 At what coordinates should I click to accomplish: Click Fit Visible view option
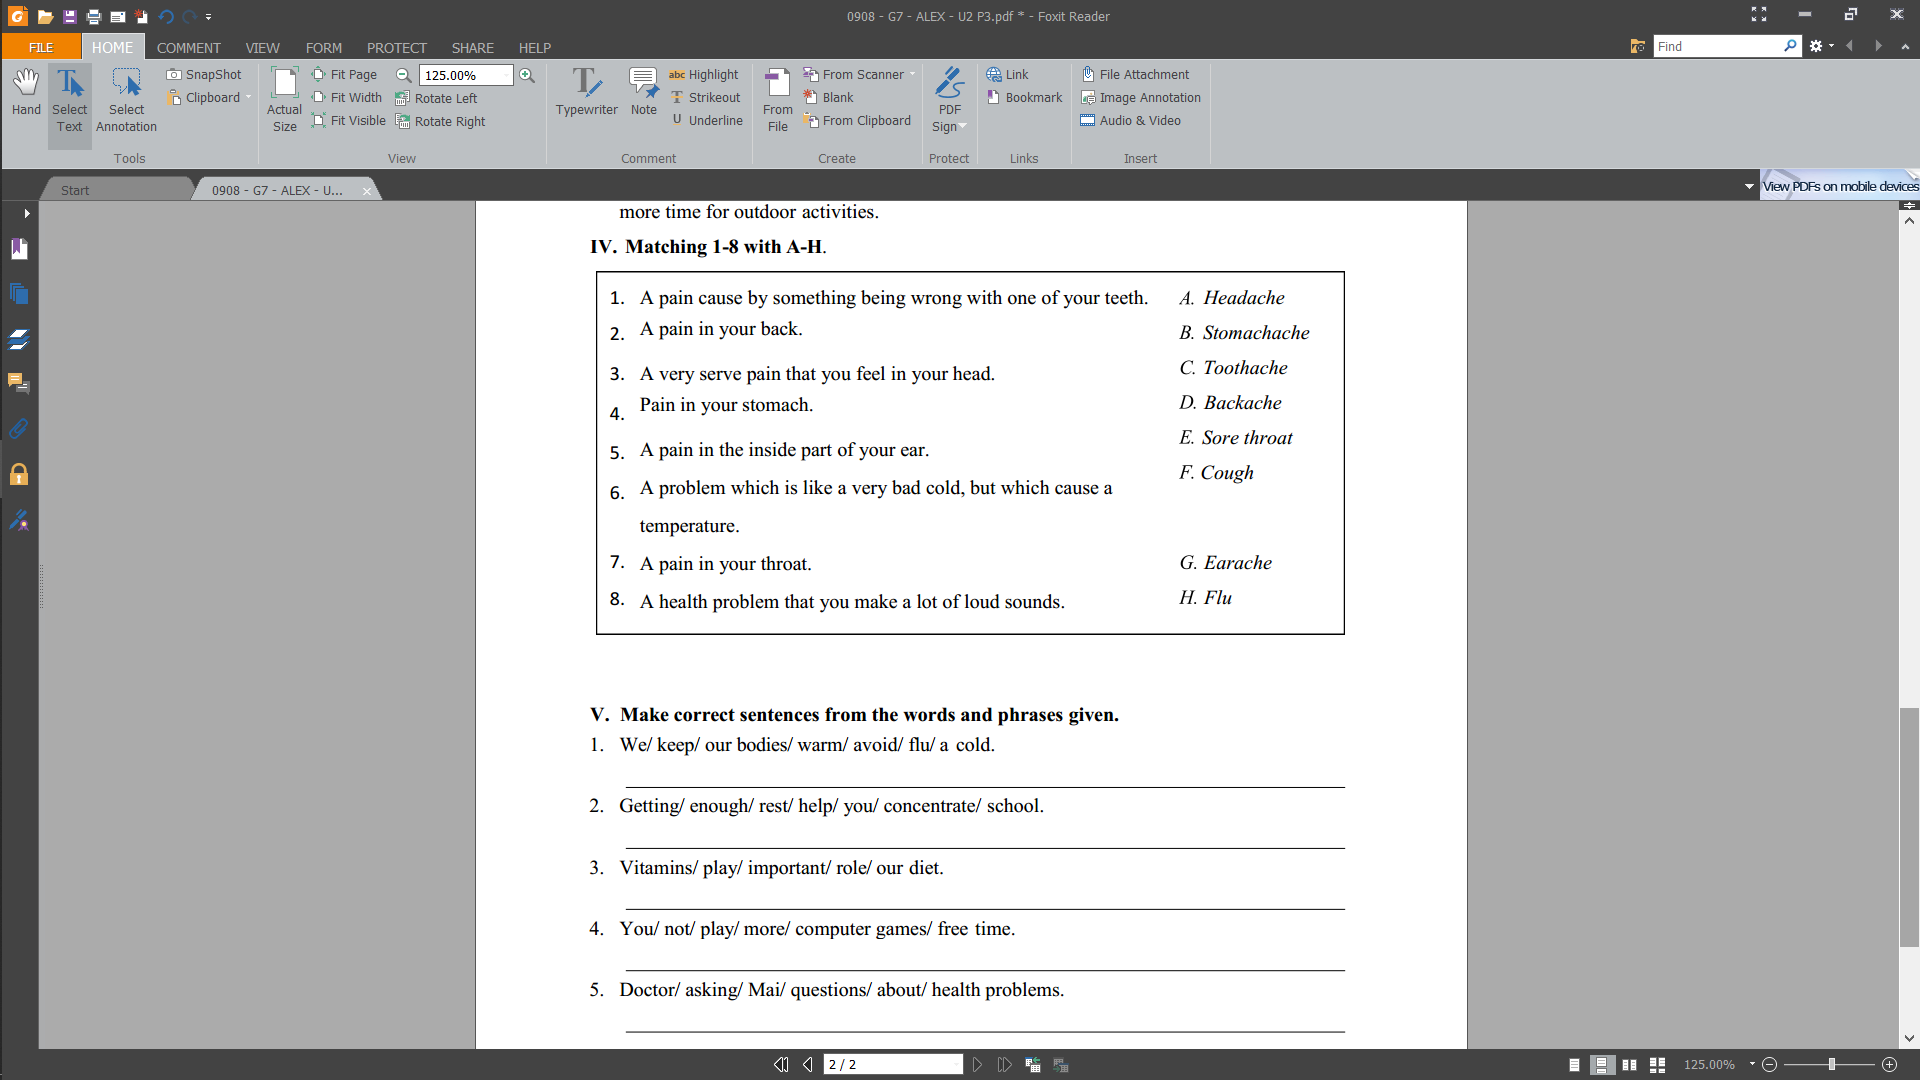tap(349, 120)
